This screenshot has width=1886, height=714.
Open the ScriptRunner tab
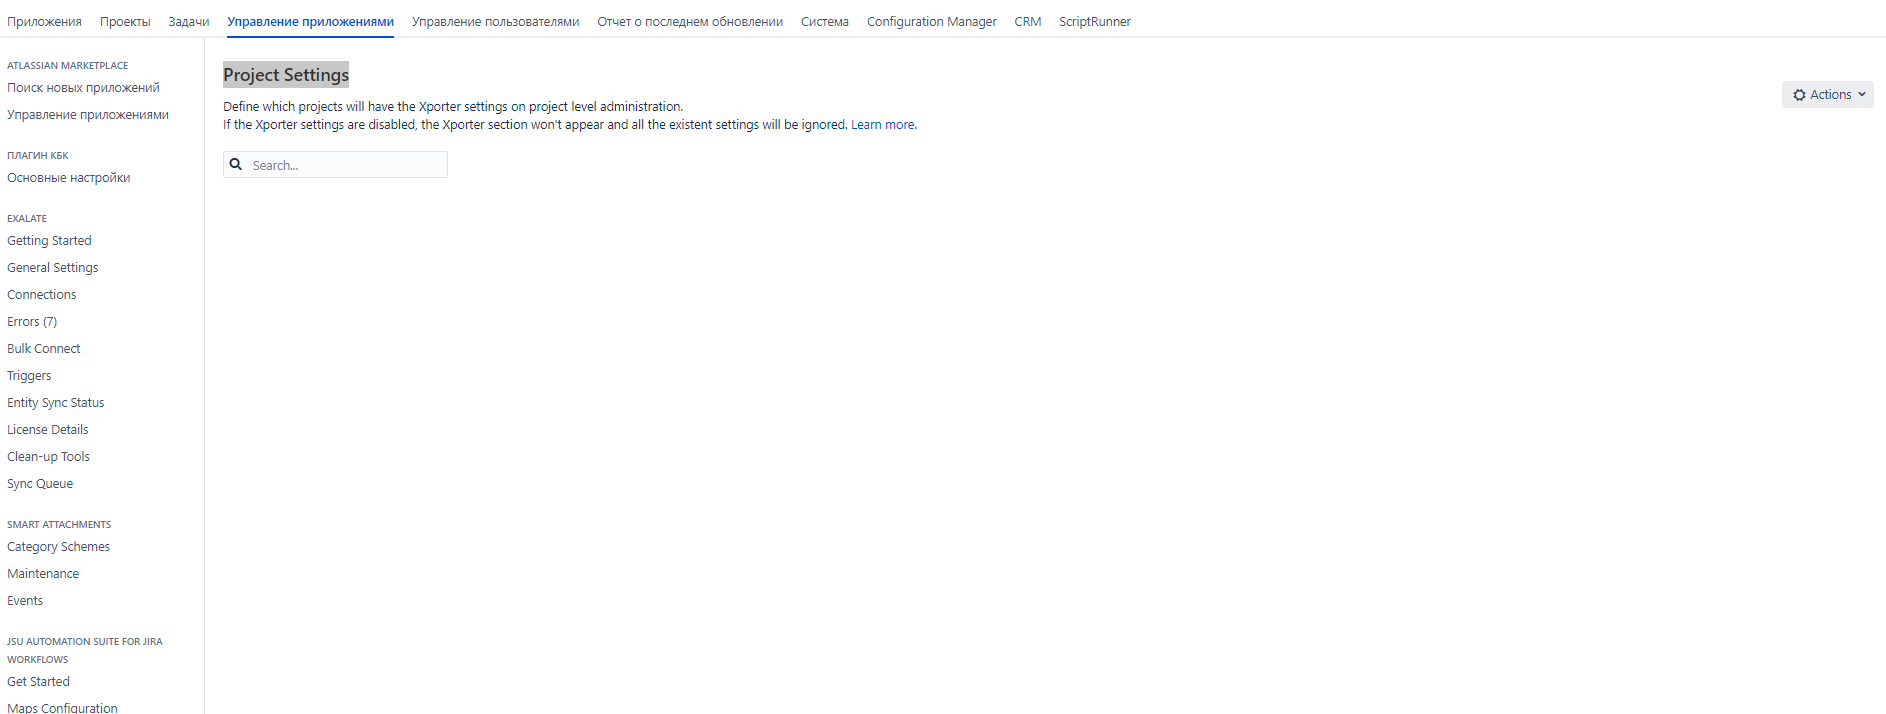click(1095, 22)
